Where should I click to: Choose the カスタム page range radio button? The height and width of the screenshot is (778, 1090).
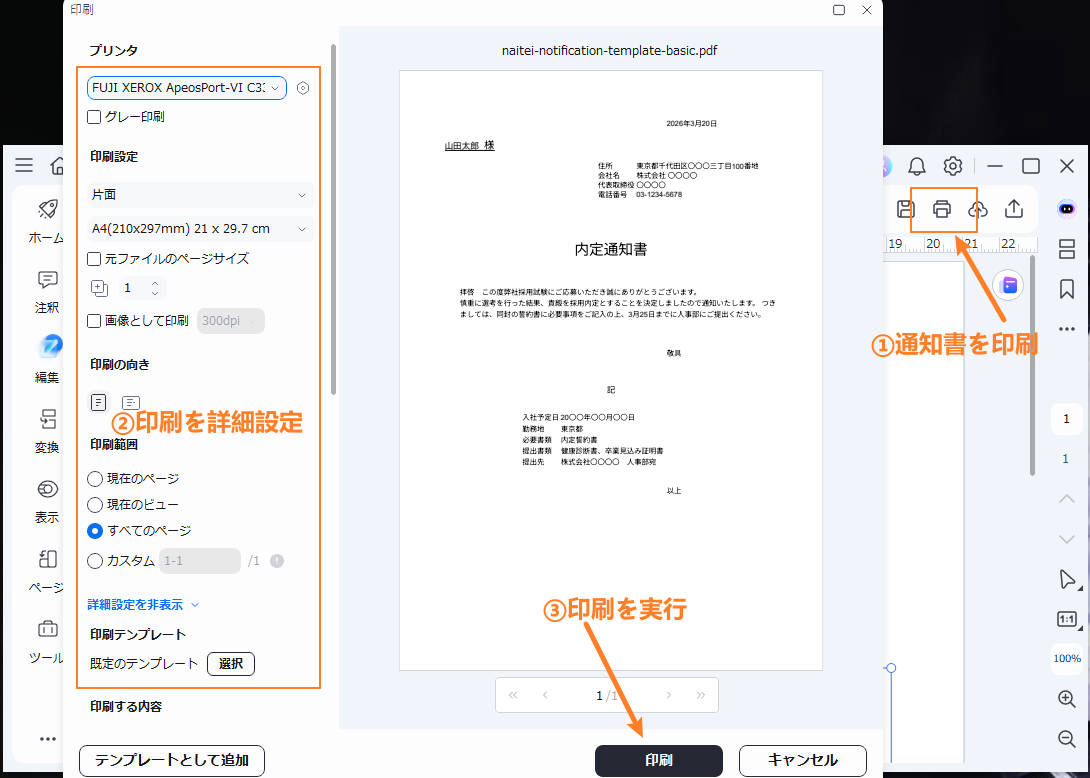(x=96, y=561)
